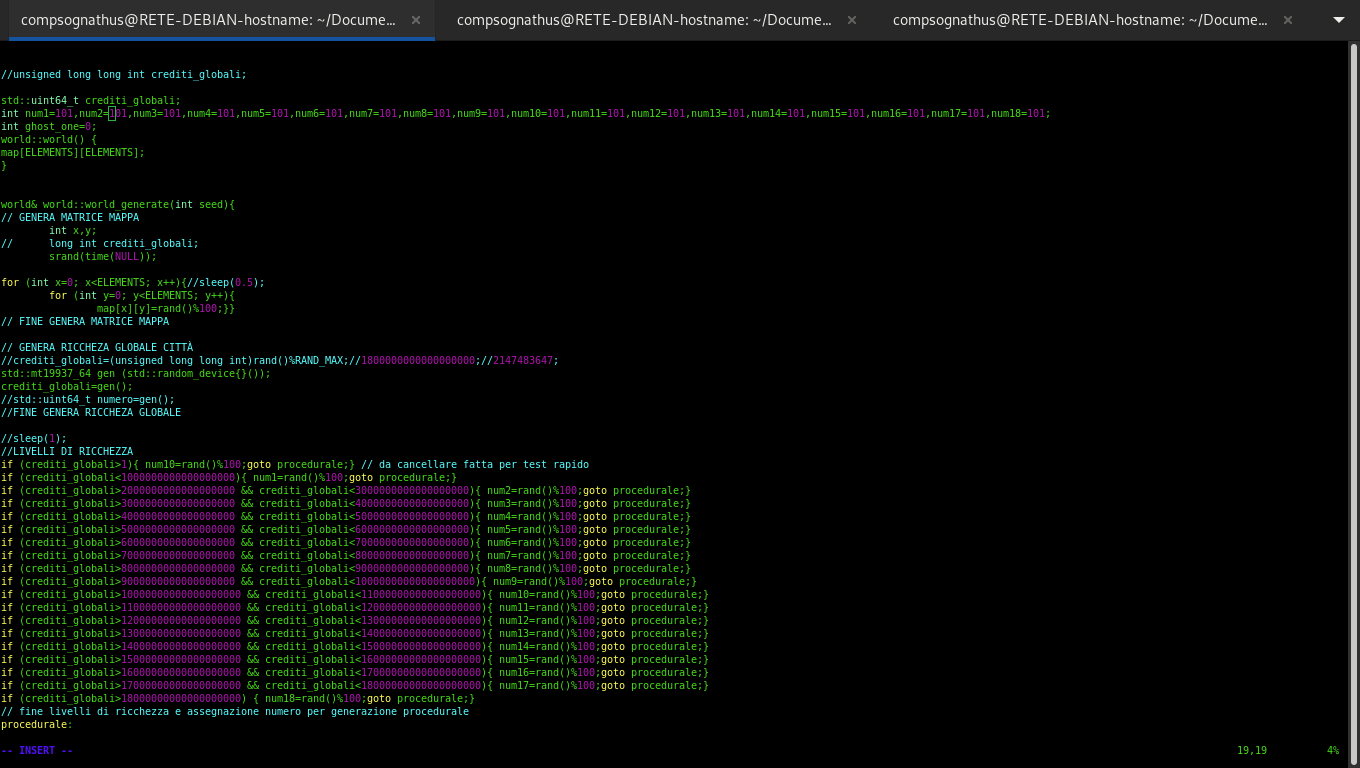Image resolution: width=1360 pixels, height=768 pixels.
Task: Click the if-line assigning 'num4=rand()%100'
Action: (346, 516)
